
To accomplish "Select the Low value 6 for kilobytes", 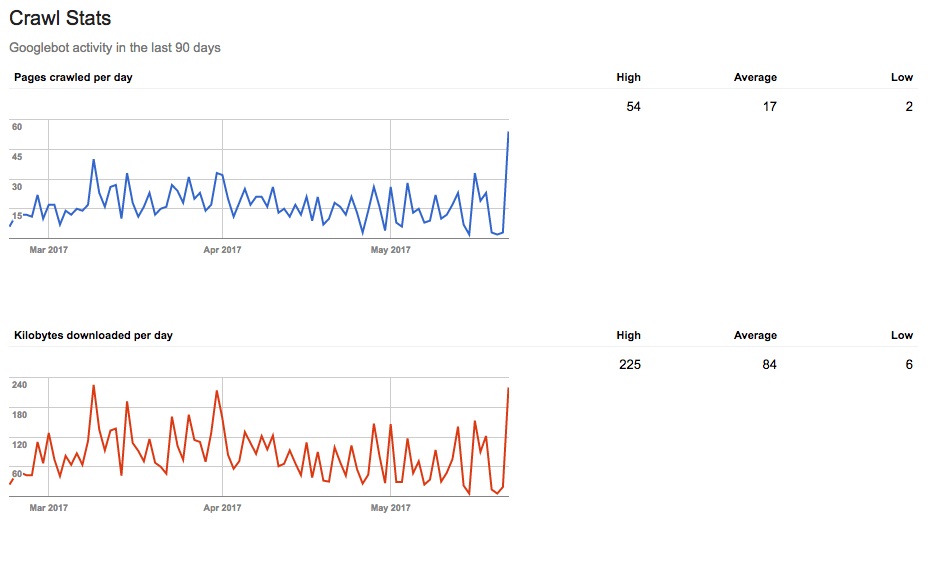I will [x=909, y=365].
